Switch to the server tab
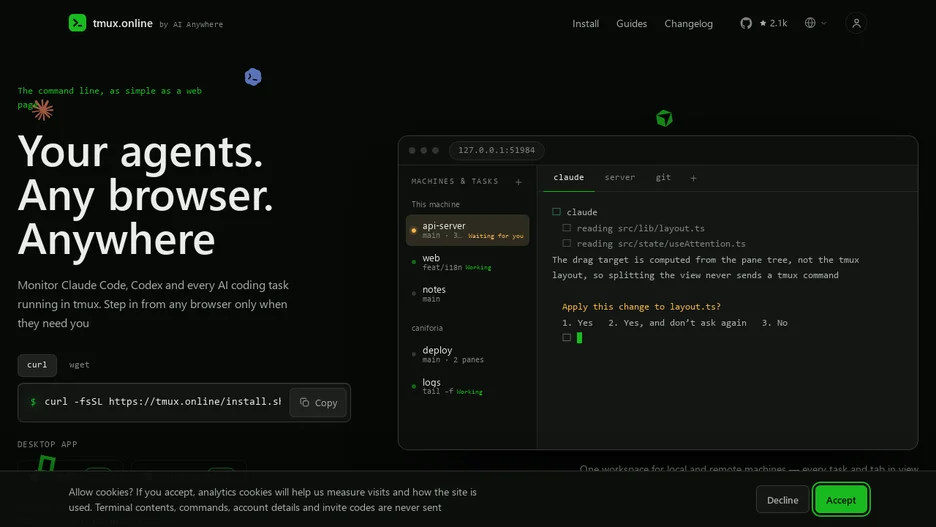Viewport: 936px width, 527px height. (x=620, y=177)
